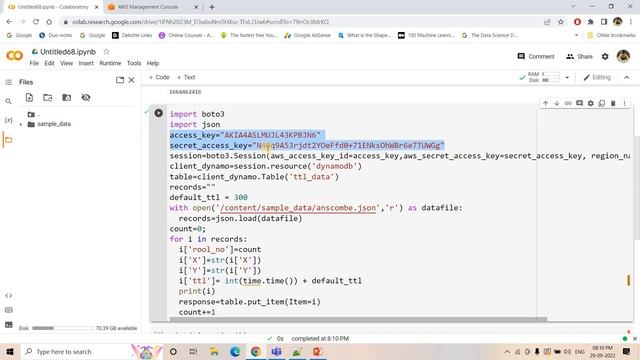Screen dimensions: 640x360
Task: Delete the cell trash icon
Action: [x=613, y=103]
